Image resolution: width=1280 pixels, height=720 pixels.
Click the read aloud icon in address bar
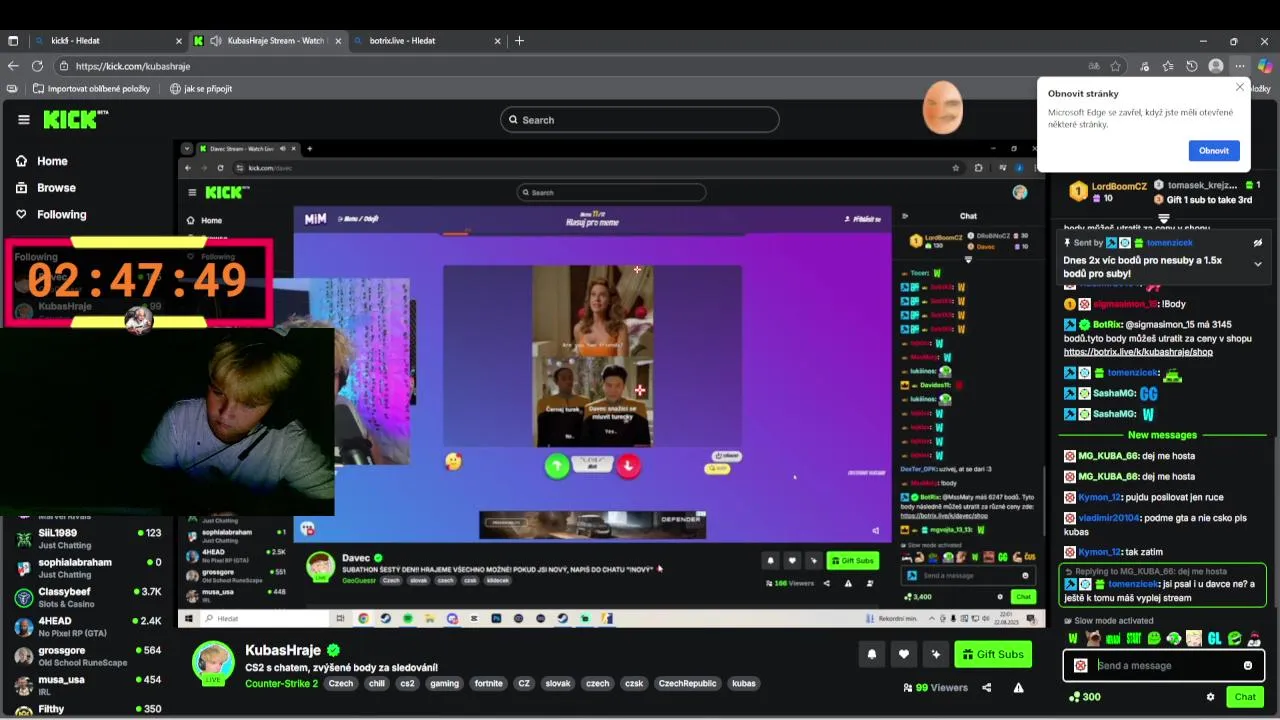click(x=1094, y=66)
